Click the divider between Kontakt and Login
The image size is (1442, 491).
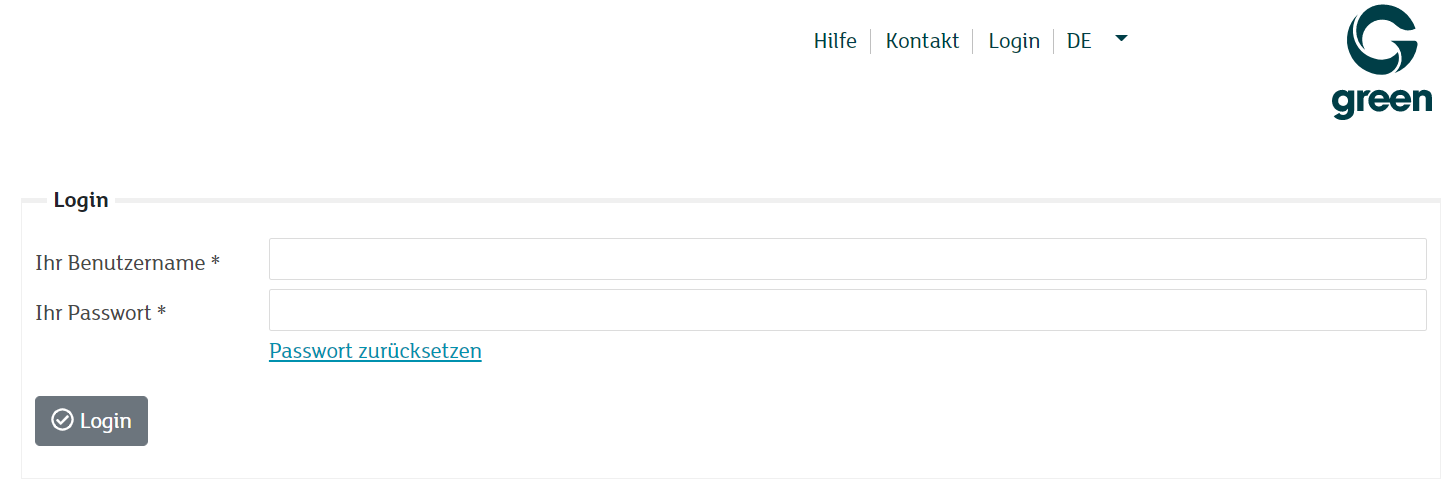pos(973,41)
